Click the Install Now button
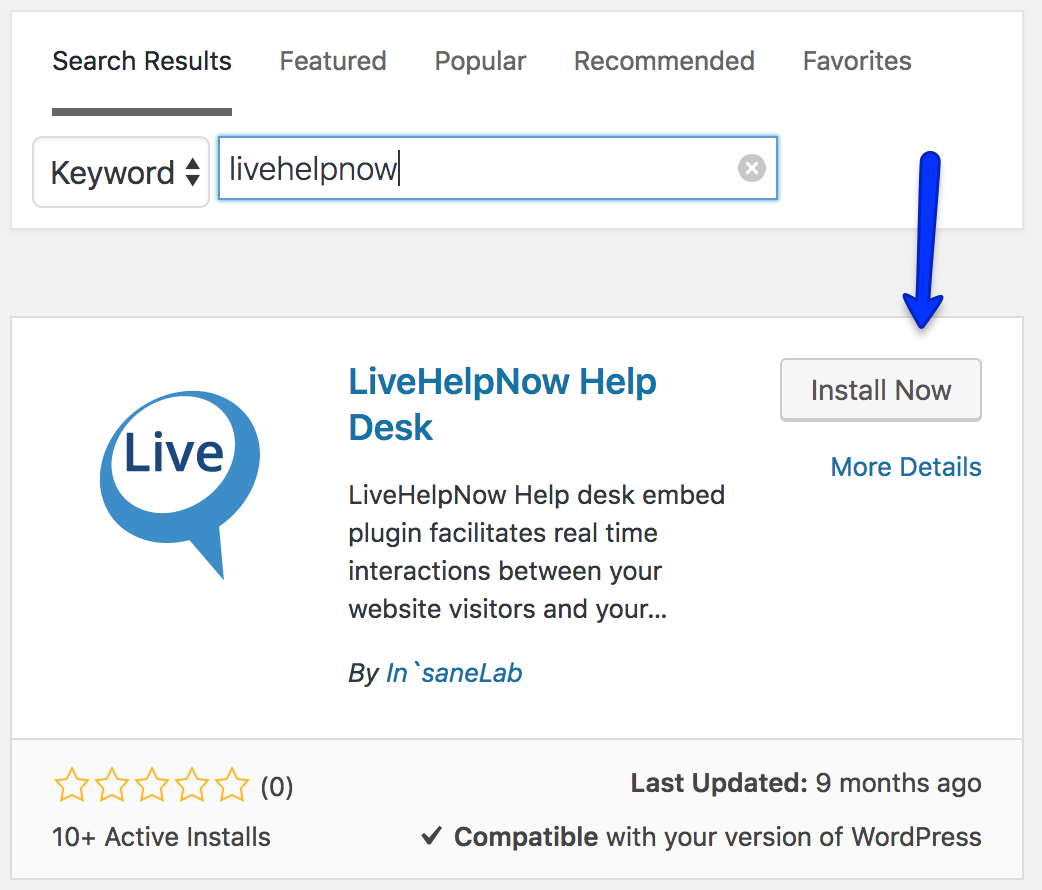 tap(881, 390)
